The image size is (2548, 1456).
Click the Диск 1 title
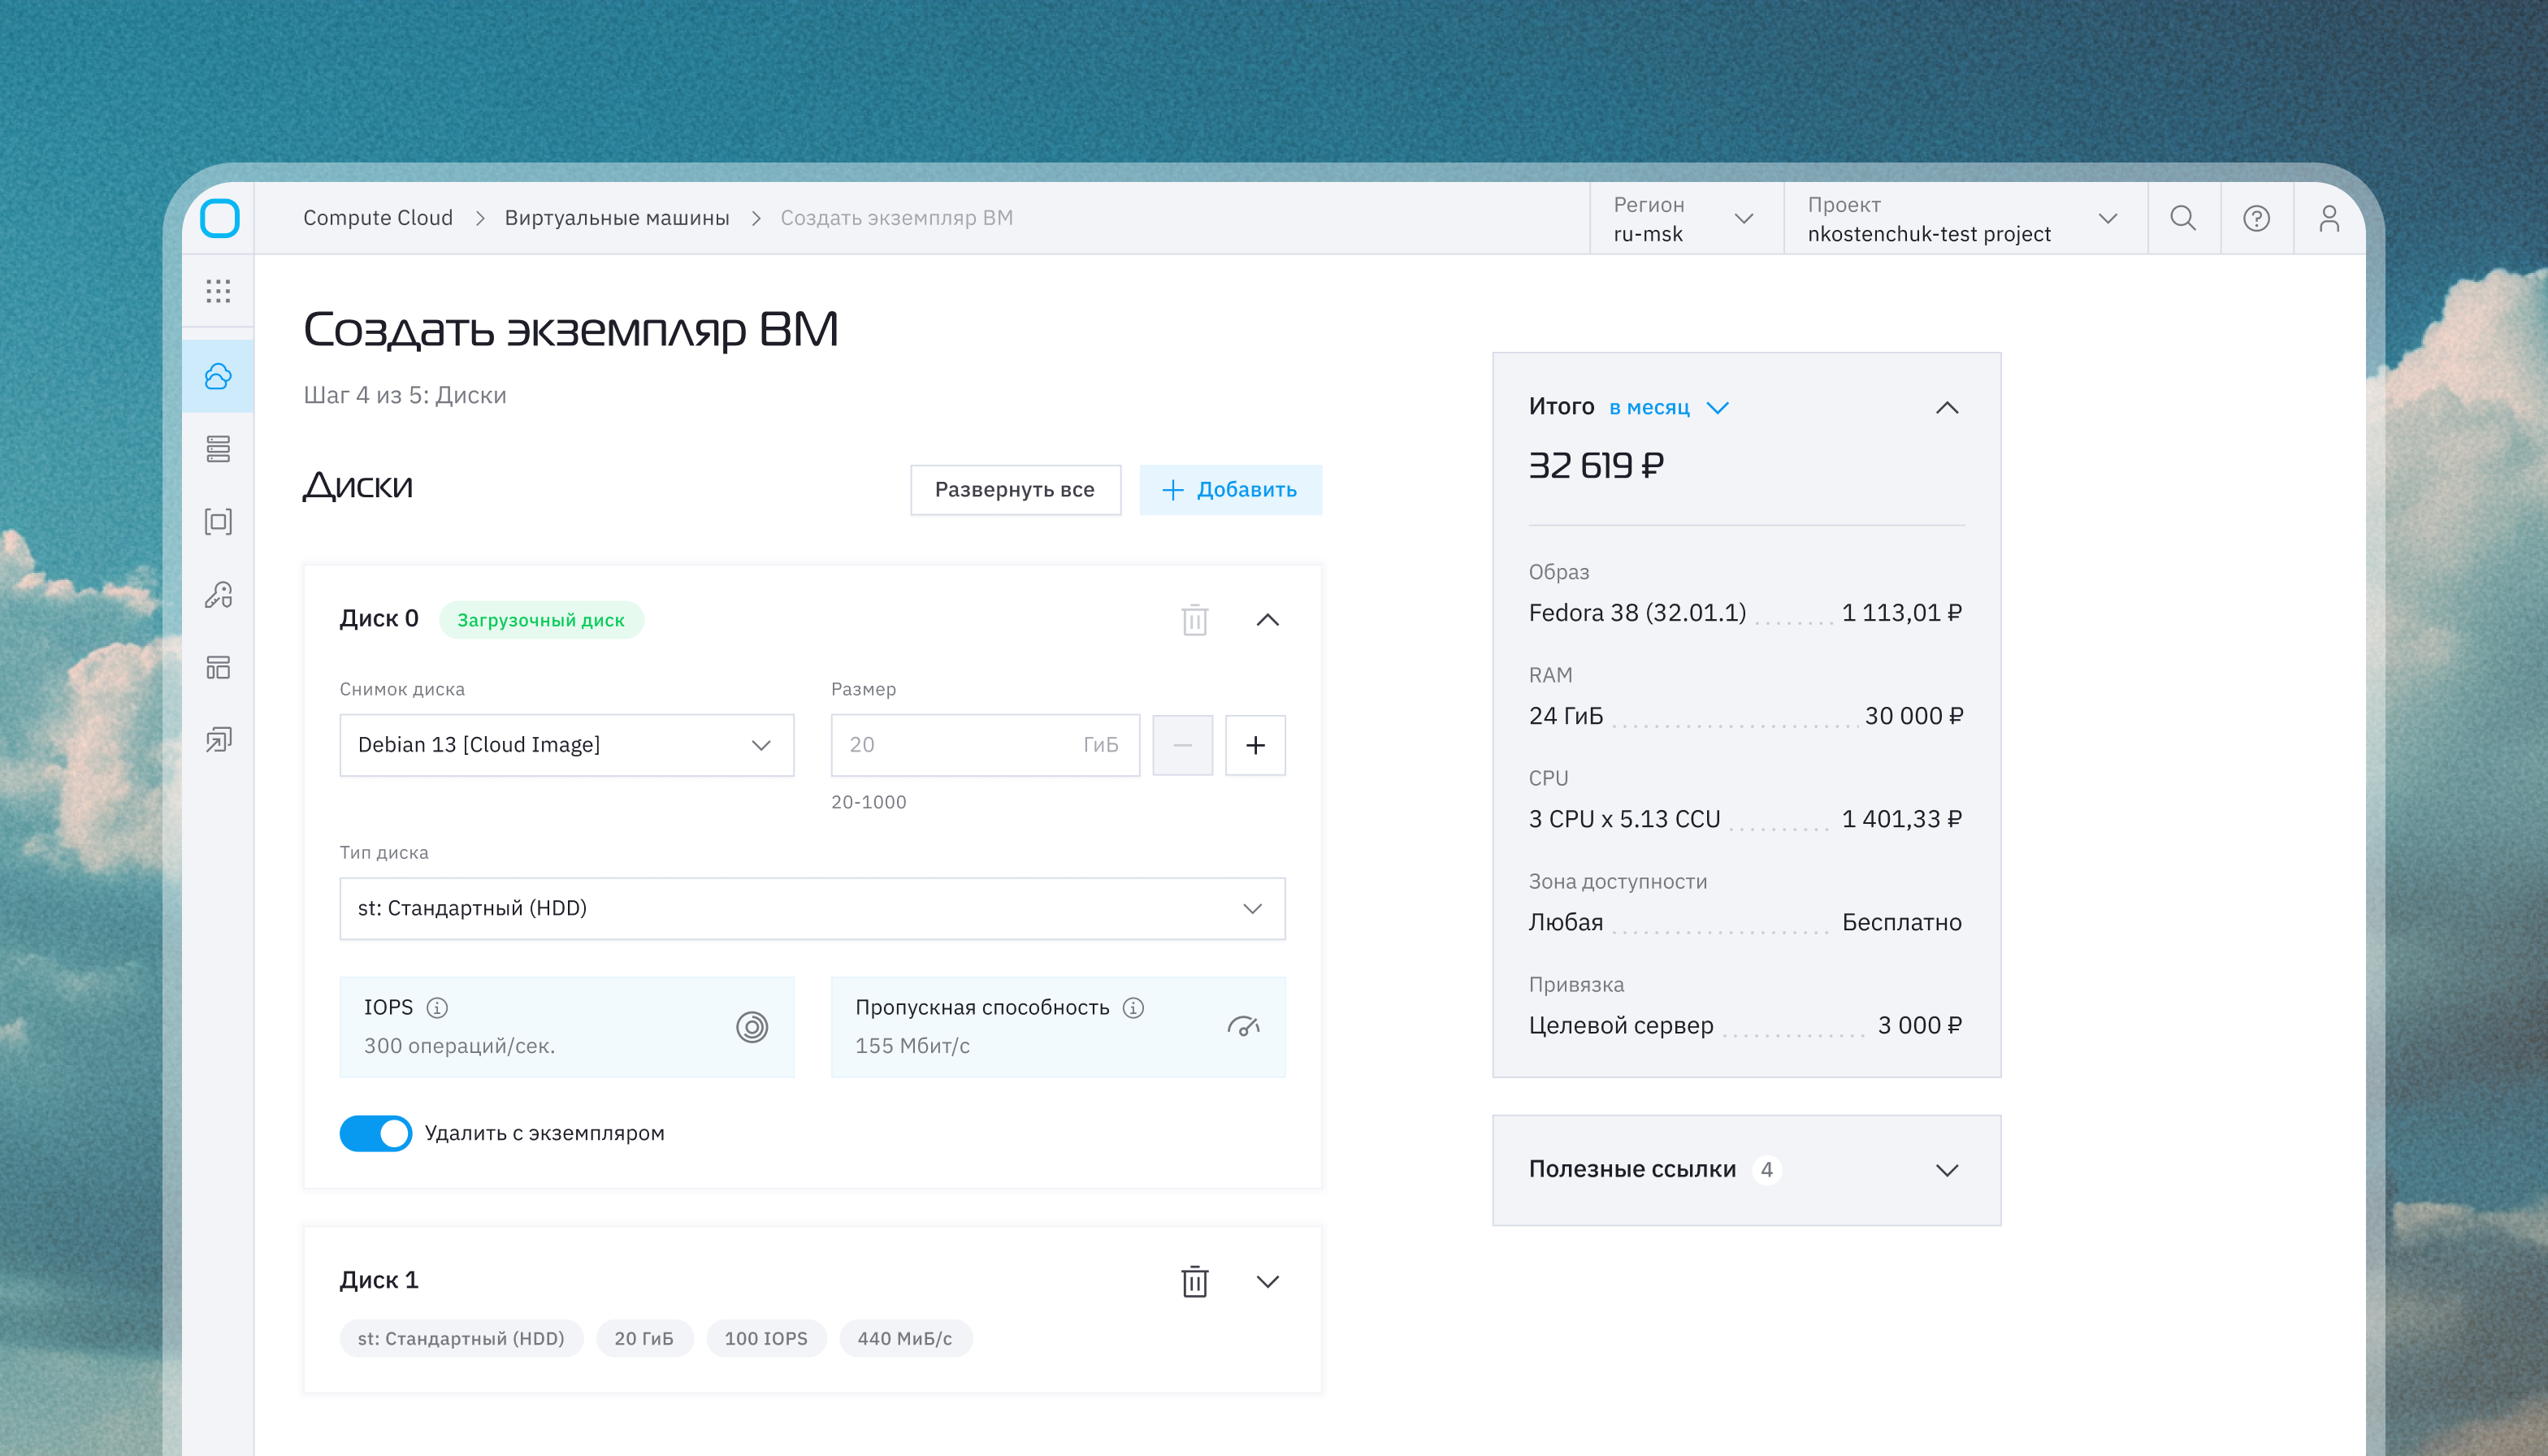(x=379, y=1280)
